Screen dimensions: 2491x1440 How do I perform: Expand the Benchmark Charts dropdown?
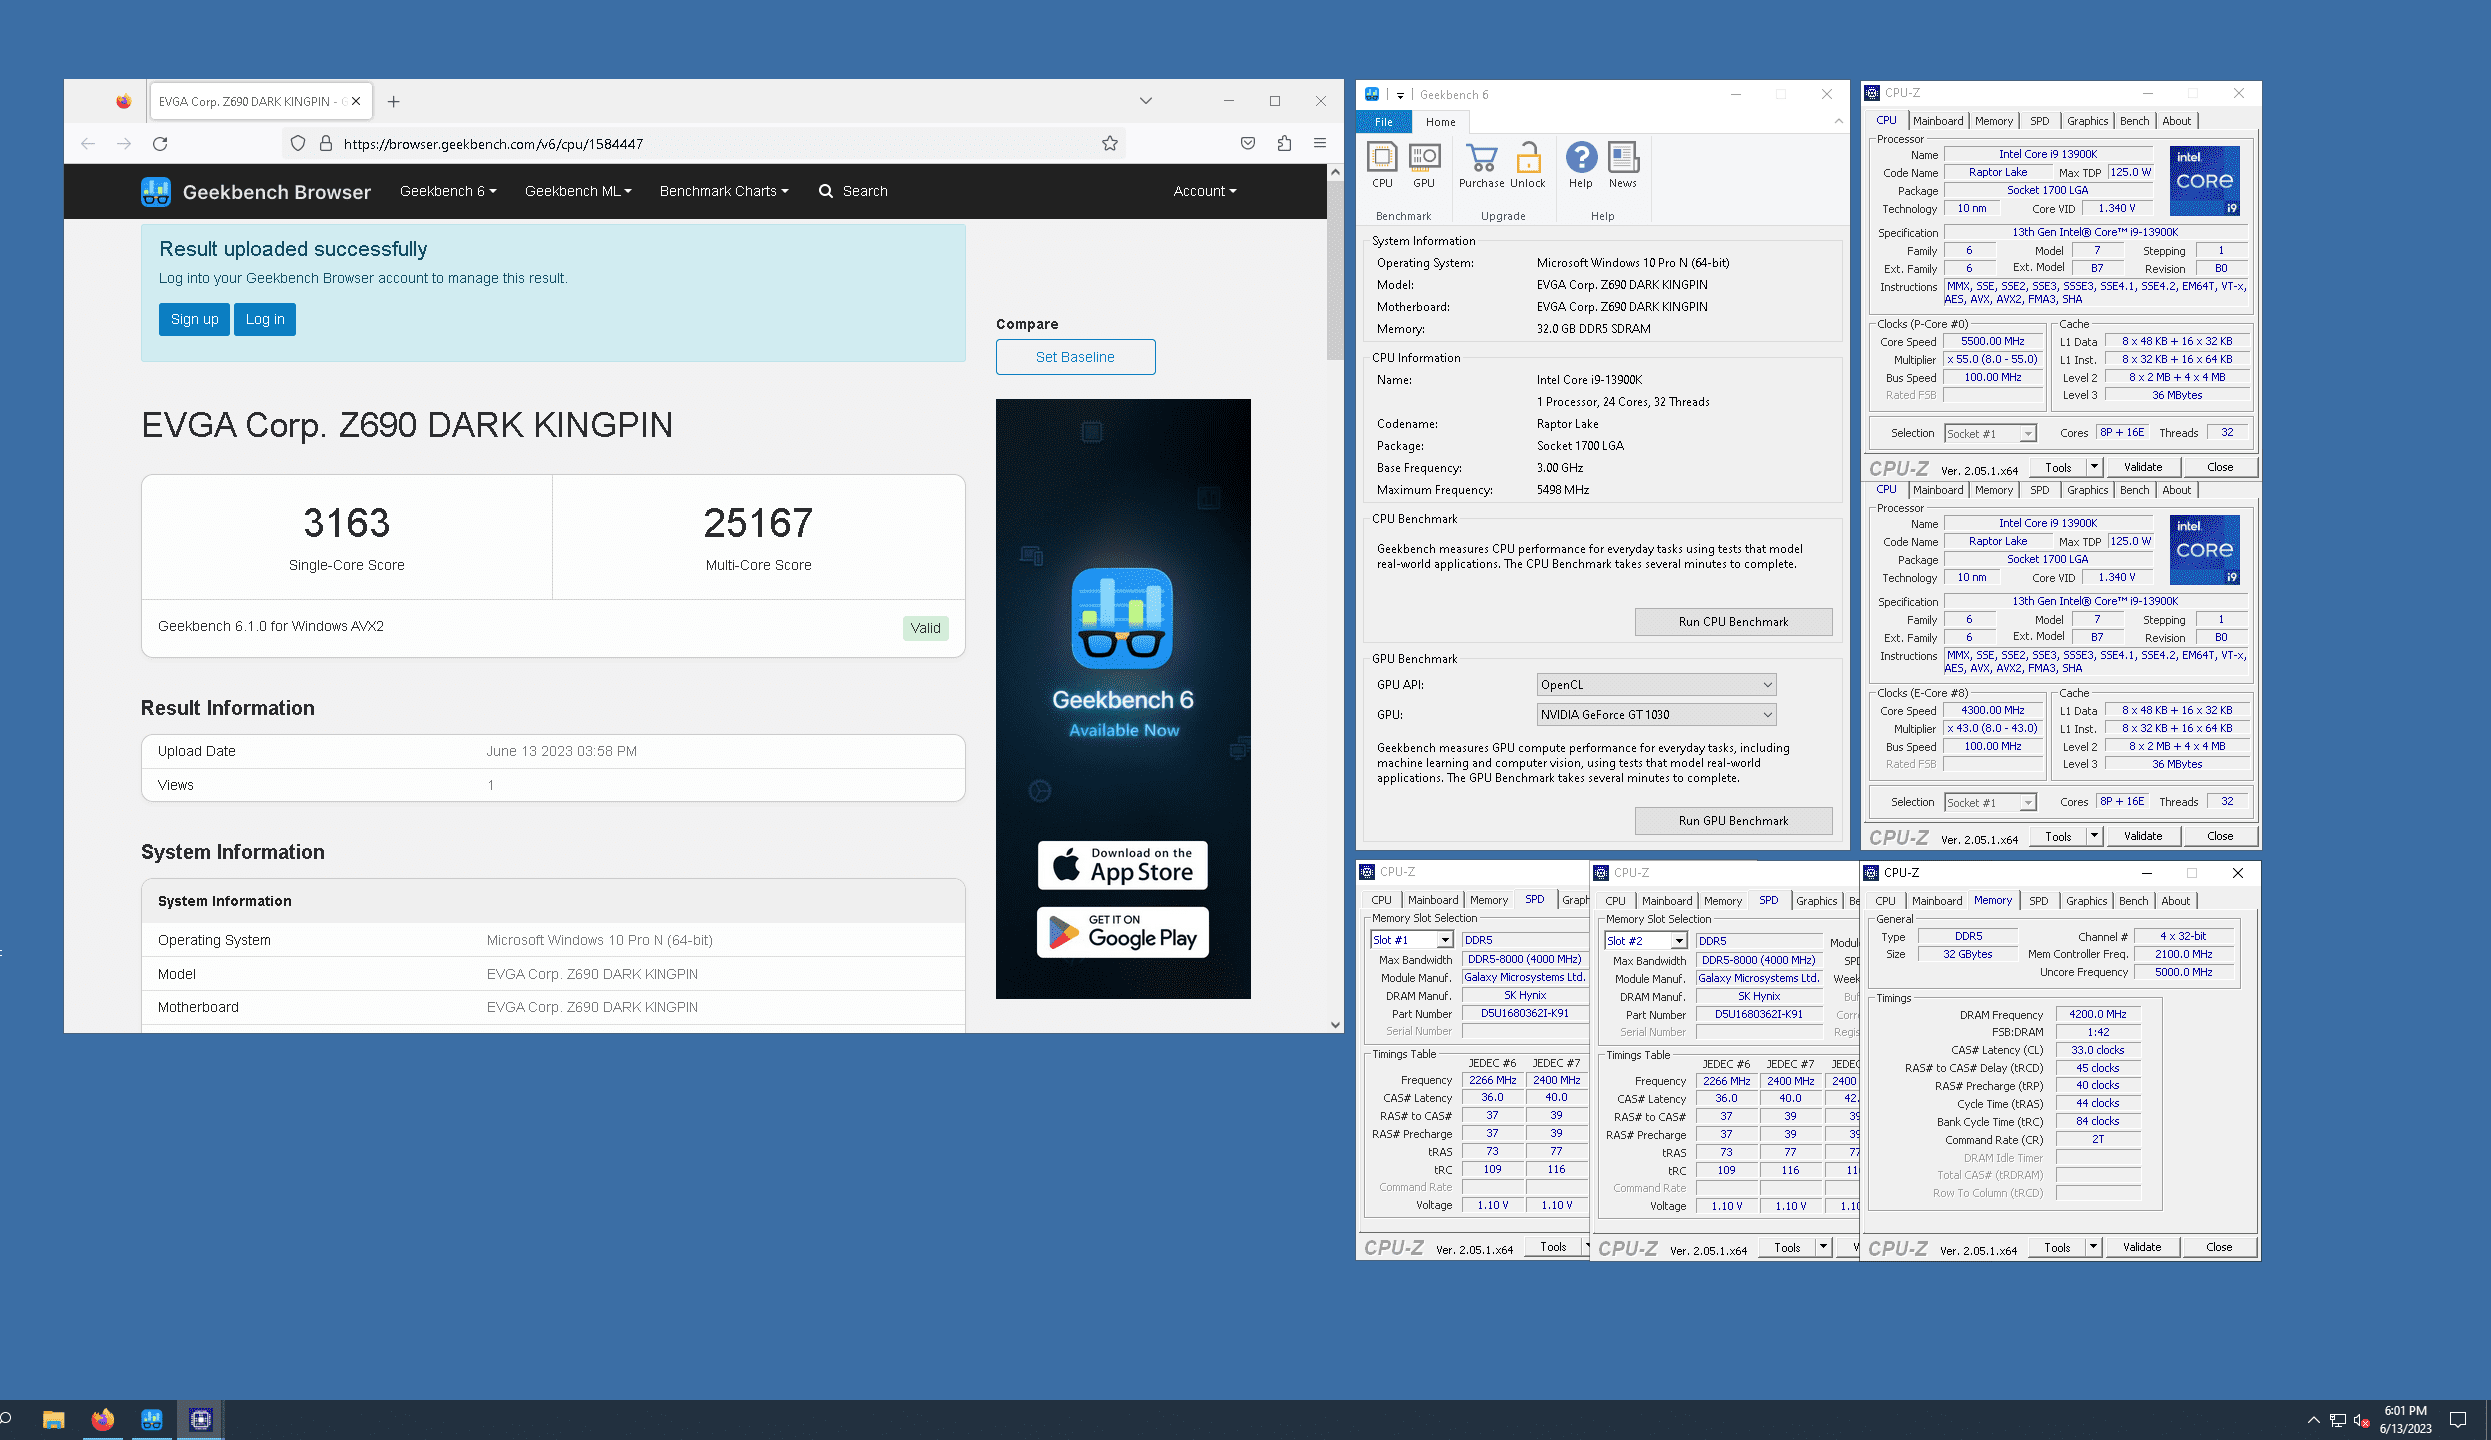pyautogui.click(x=724, y=191)
